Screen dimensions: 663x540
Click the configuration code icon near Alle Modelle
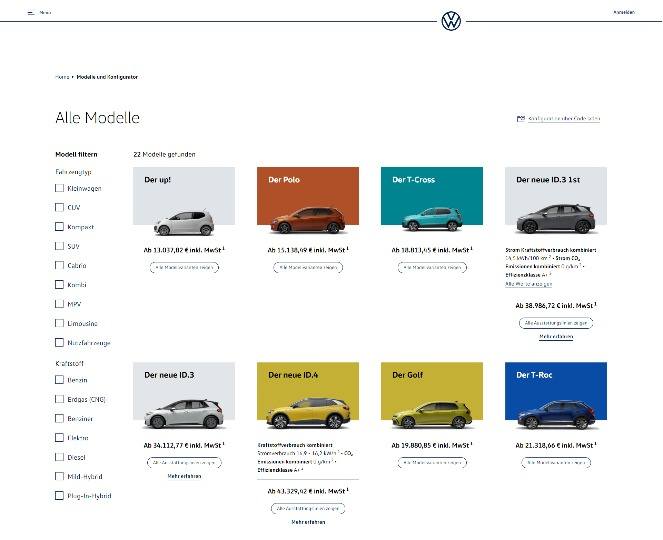[521, 119]
